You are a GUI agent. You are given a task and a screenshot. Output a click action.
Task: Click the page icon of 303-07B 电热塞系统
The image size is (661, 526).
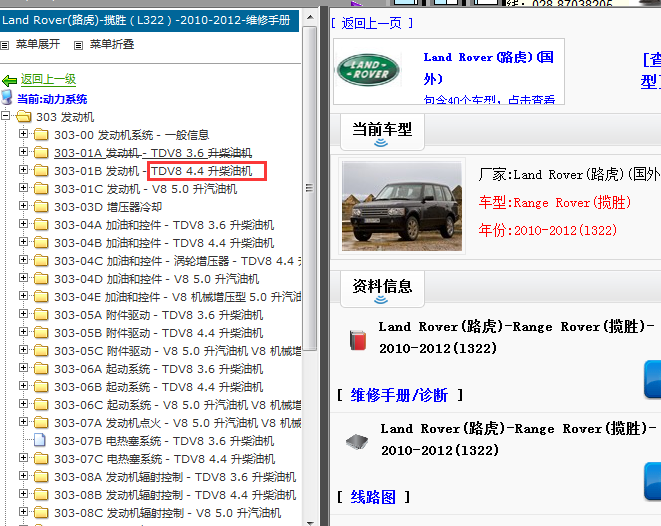[x=40, y=440]
